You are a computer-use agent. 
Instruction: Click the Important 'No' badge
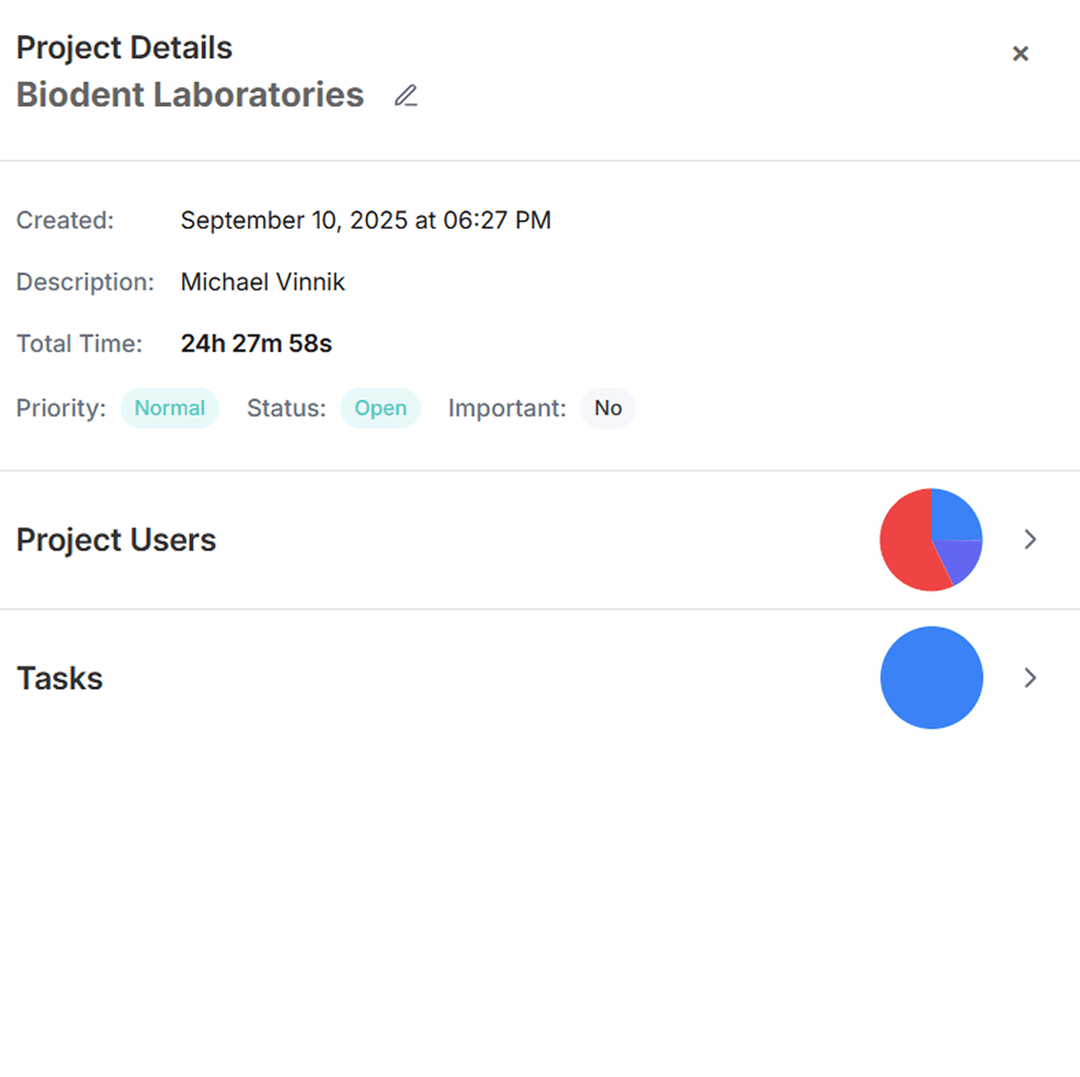pyautogui.click(x=608, y=408)
